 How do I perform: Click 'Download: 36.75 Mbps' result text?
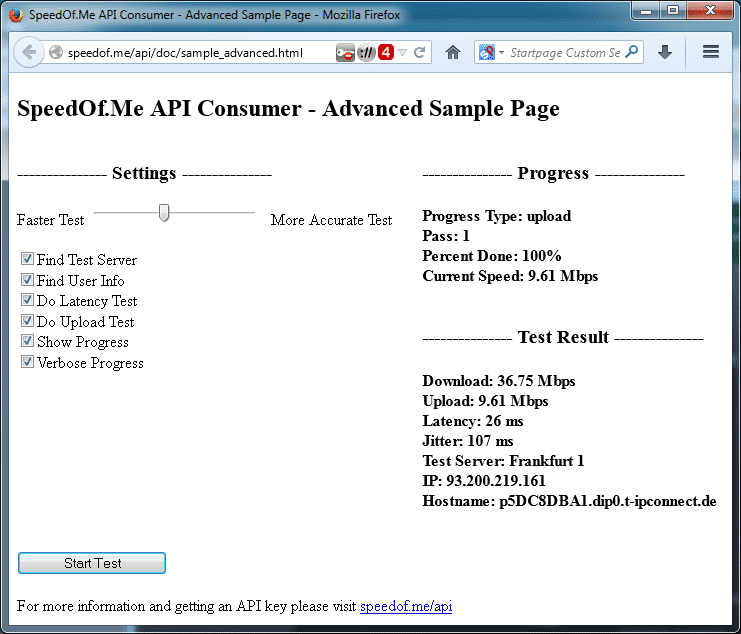pyautogui.click(x=499, y=381)
